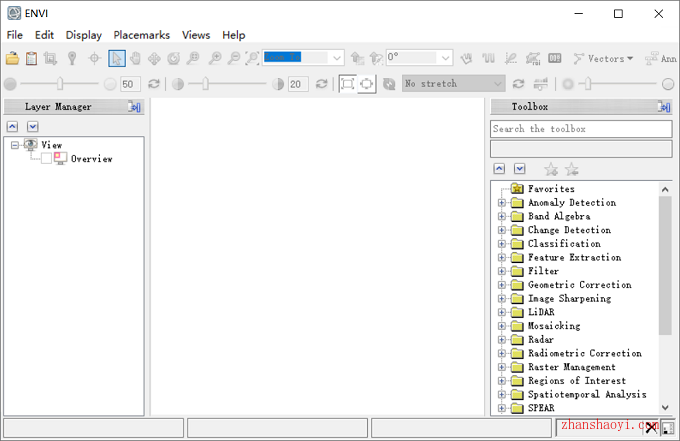680x441 pixels.
Task: Click the Toolbox scrollbar down arrow
Action: pyautogui.click(x=665, y=407)
